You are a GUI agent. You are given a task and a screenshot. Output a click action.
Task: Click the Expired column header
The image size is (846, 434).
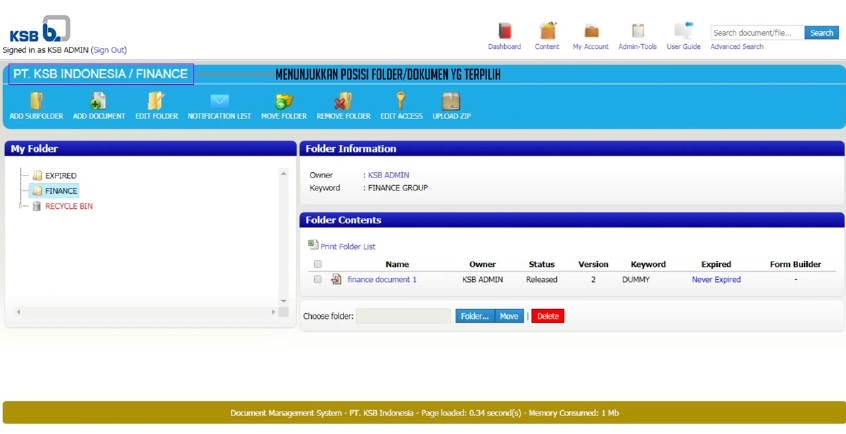716,265
